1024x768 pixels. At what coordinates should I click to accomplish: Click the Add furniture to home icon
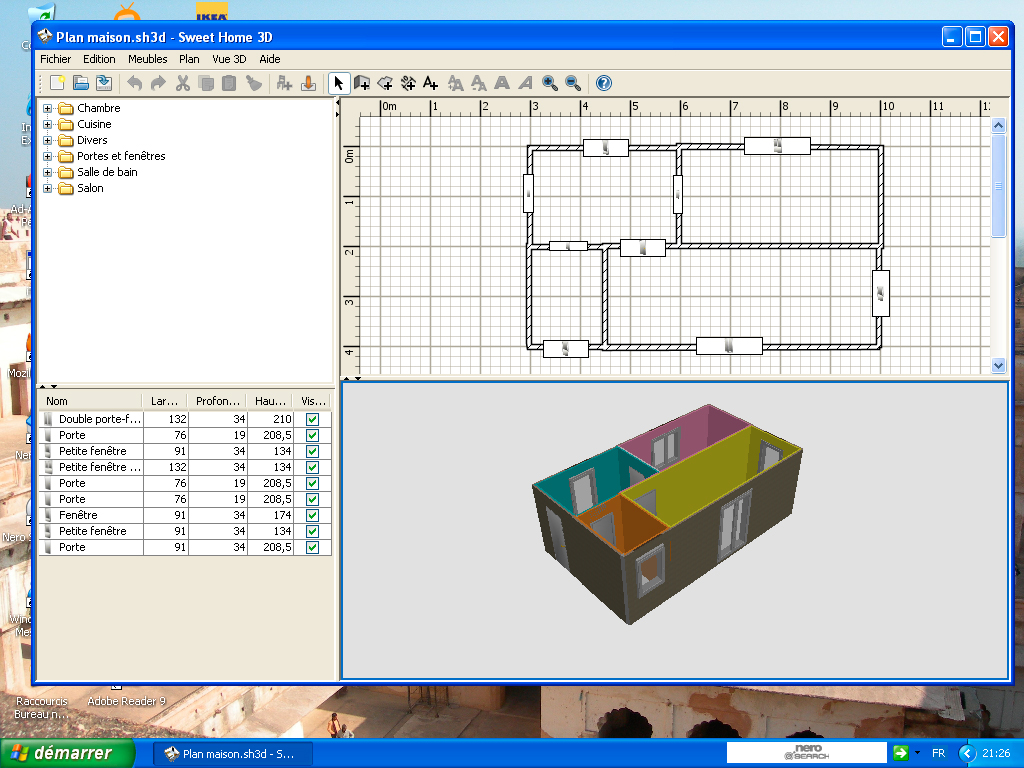[x=284, y=83]
